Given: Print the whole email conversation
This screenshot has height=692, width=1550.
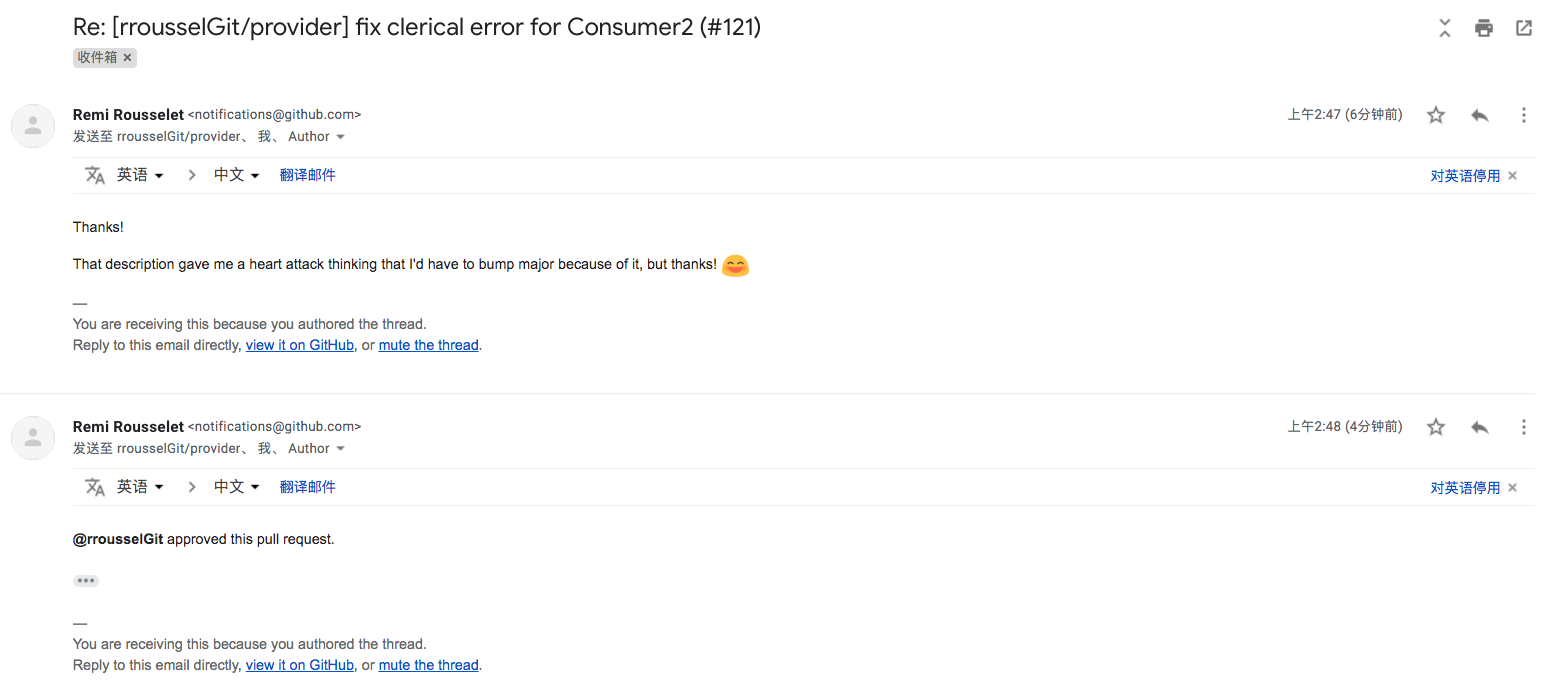Looking at the screenshot, I should [1484, 28].
